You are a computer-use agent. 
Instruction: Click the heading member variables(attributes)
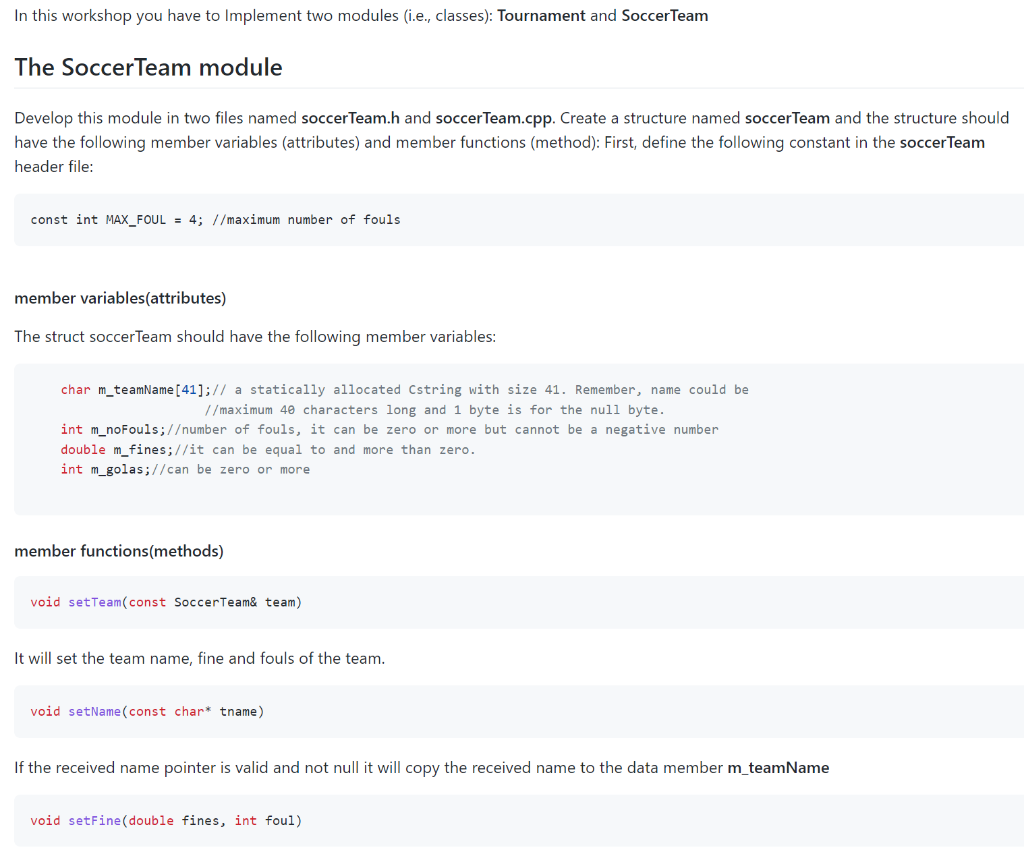coord(120,297)
